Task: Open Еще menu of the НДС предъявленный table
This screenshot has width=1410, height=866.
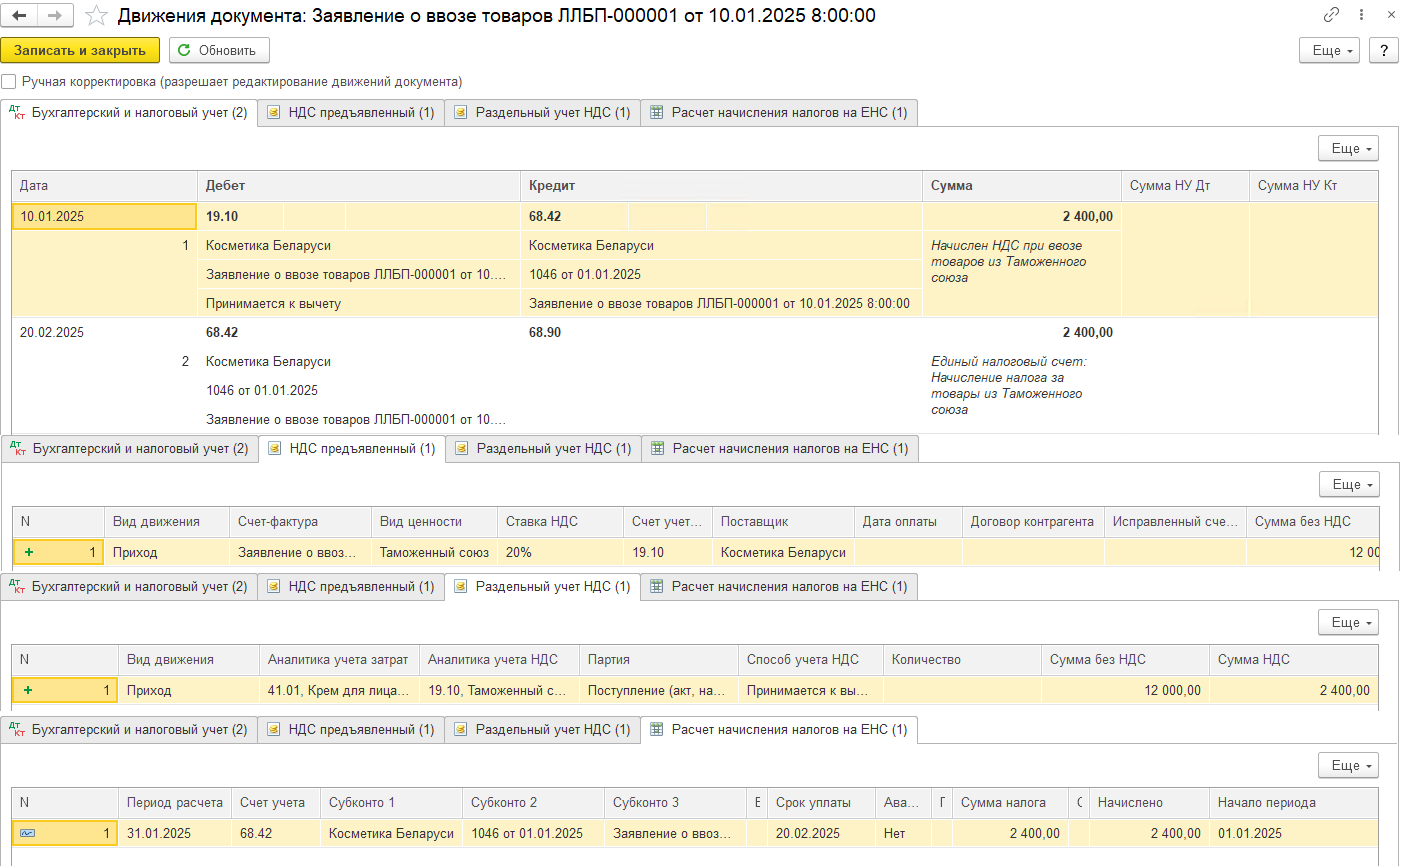Action: (1349, 484)
